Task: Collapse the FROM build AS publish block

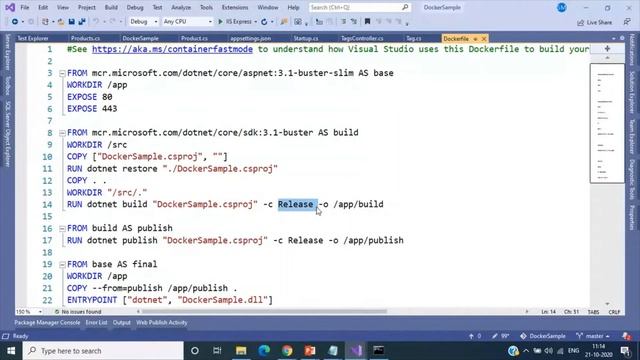Action: point(62,229)
